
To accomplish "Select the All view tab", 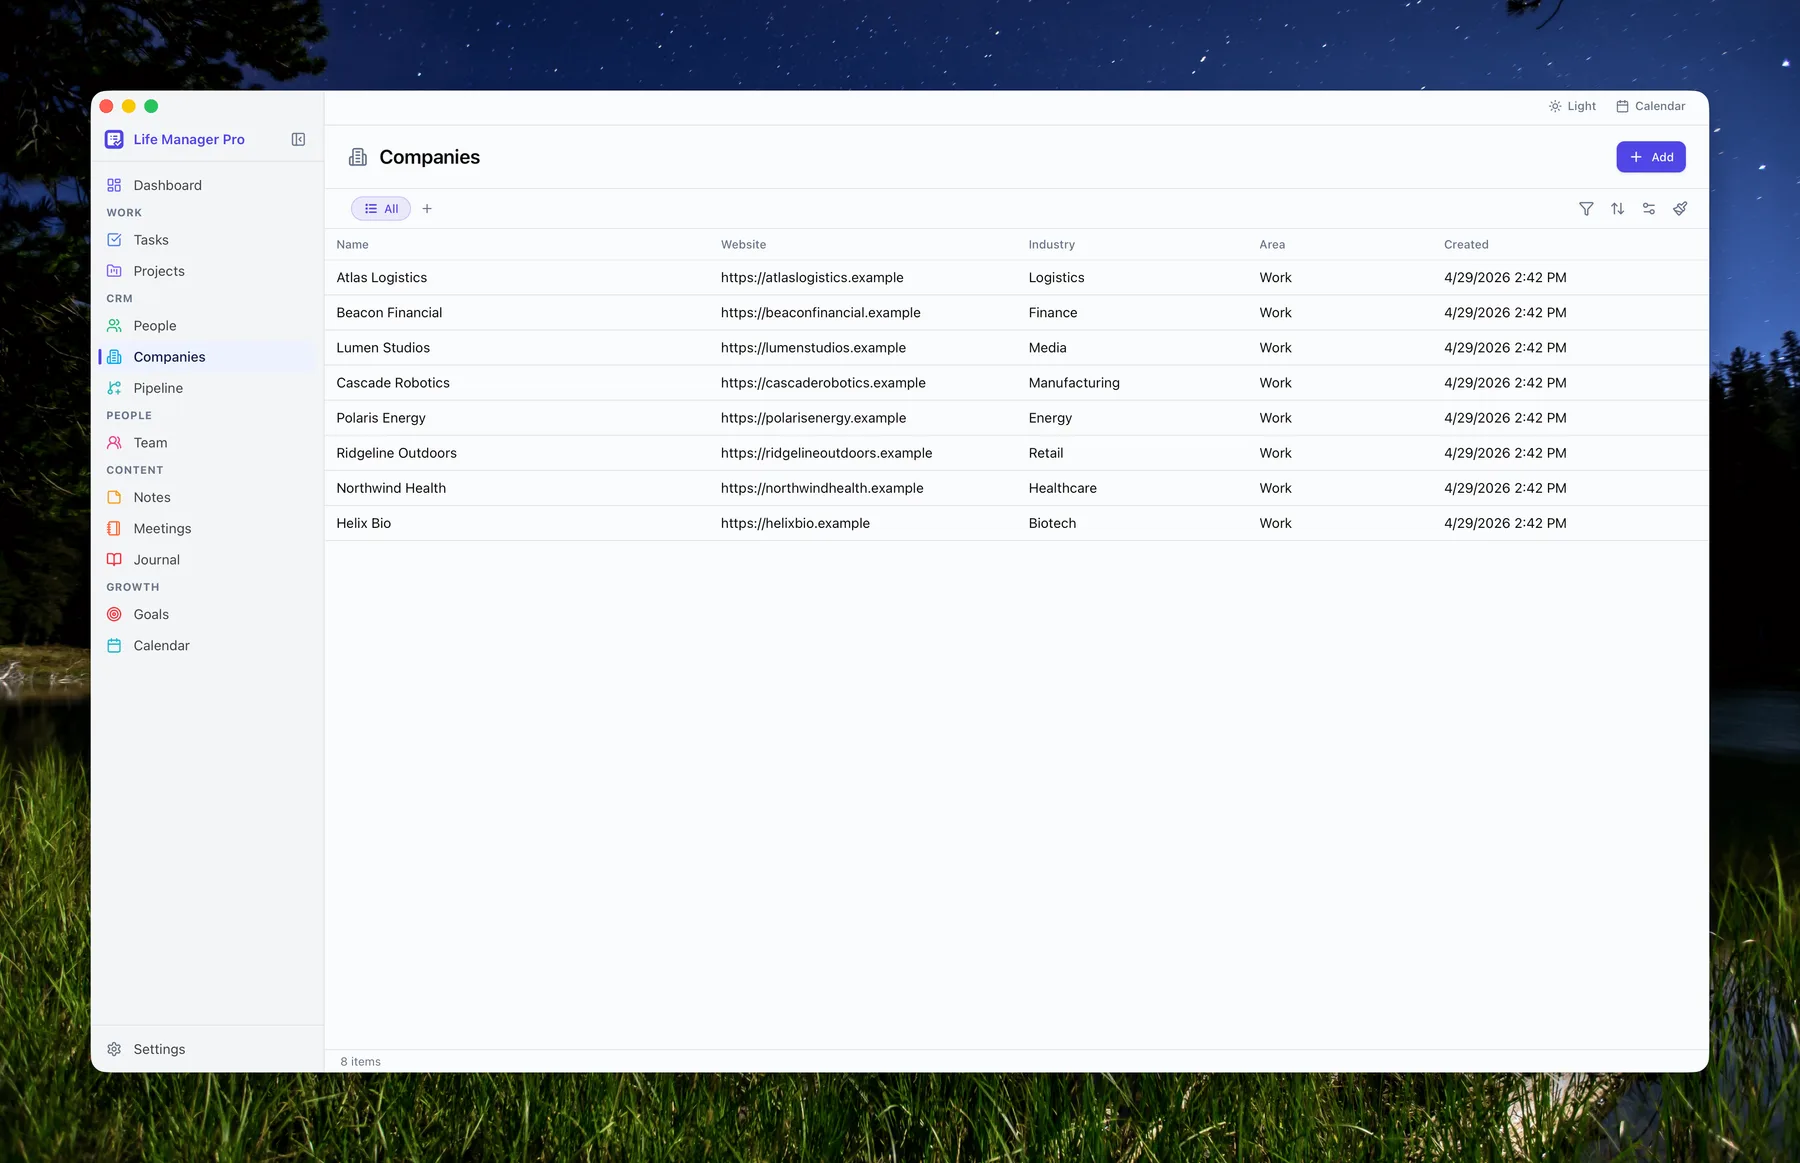I will tap(381, 209).
